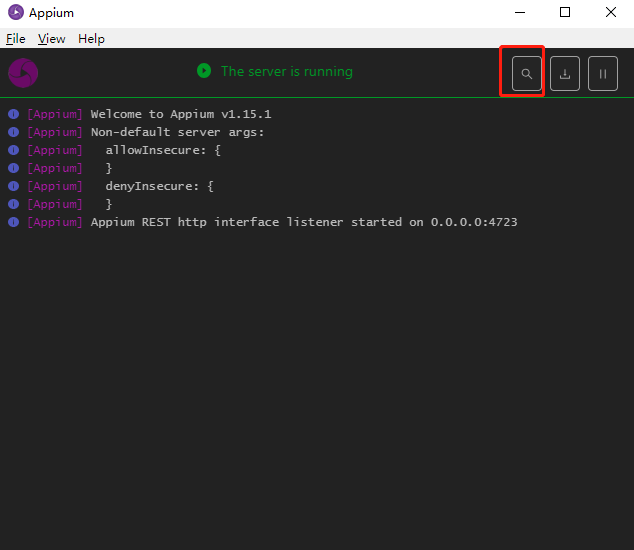Click the 'The server is running' text
This screenshot has height=550, width=634.
pyautogui.click(x=287, y=71)
